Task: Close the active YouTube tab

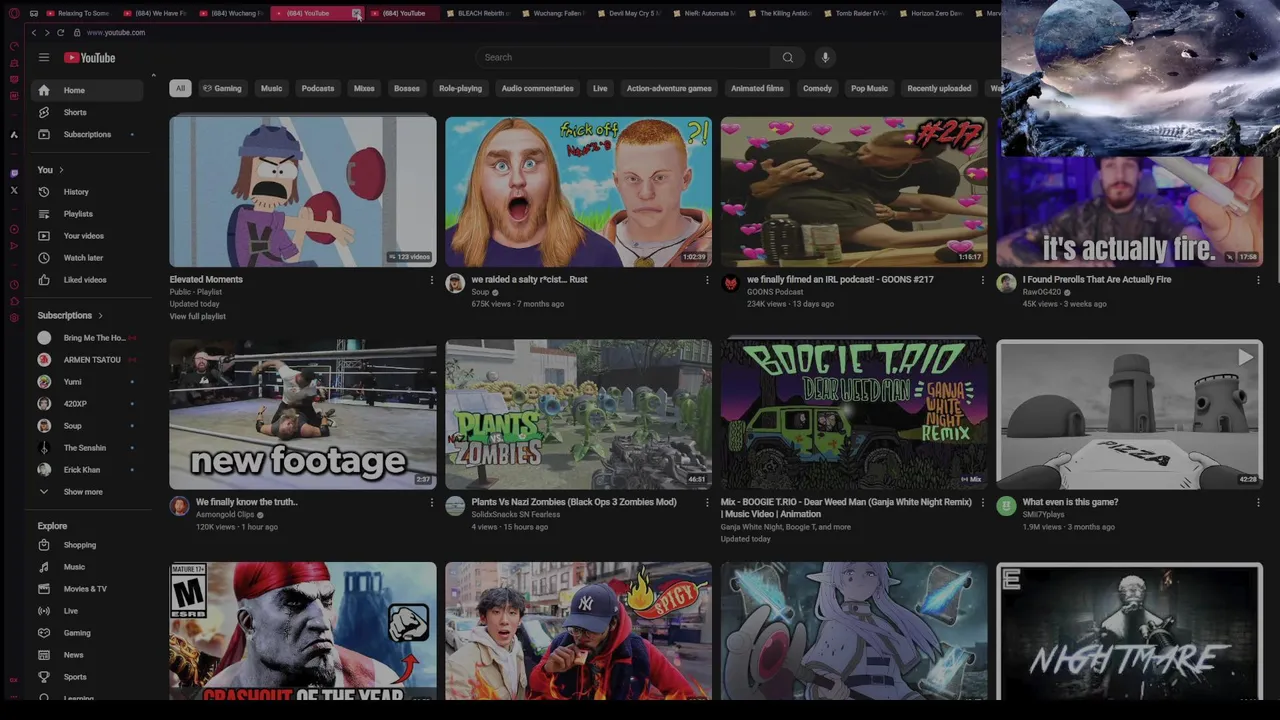Action: pyautogui.click(x=356, y=13)
